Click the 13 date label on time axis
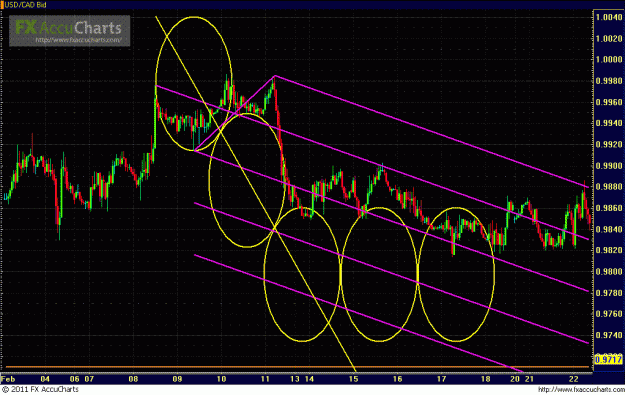Viewport: 625px width, 395px height. 295,379
